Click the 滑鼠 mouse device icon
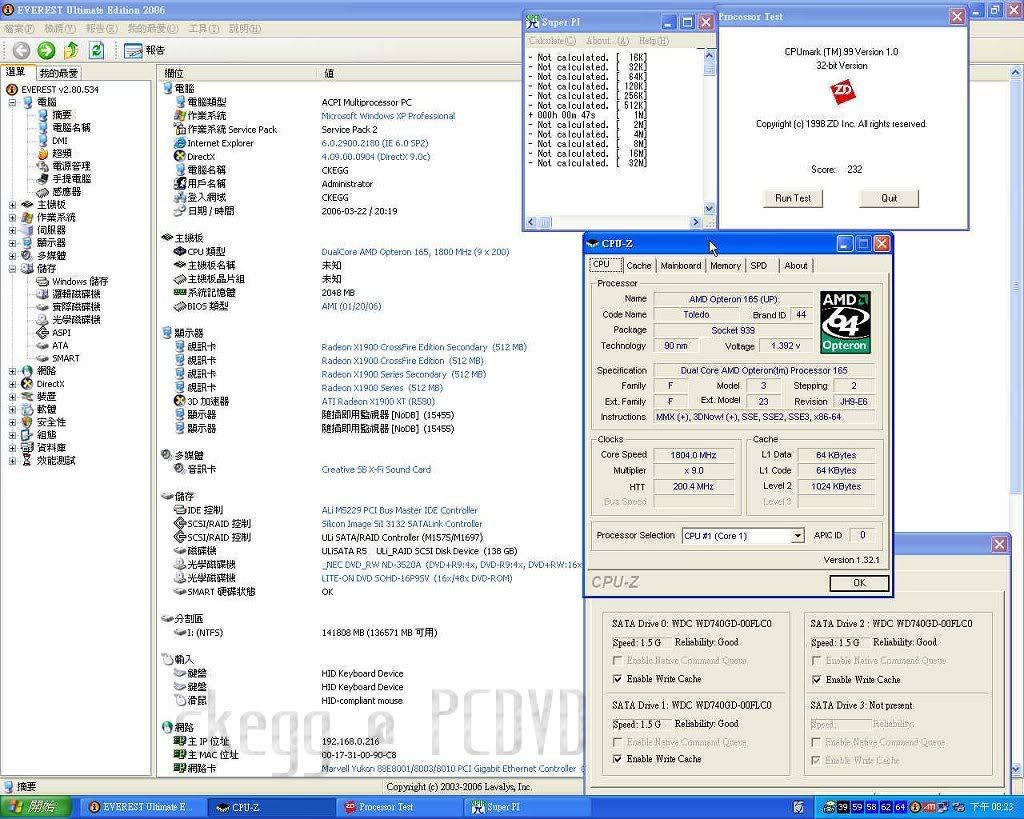The image size is (1024, 819). click(x=180, y=700)
